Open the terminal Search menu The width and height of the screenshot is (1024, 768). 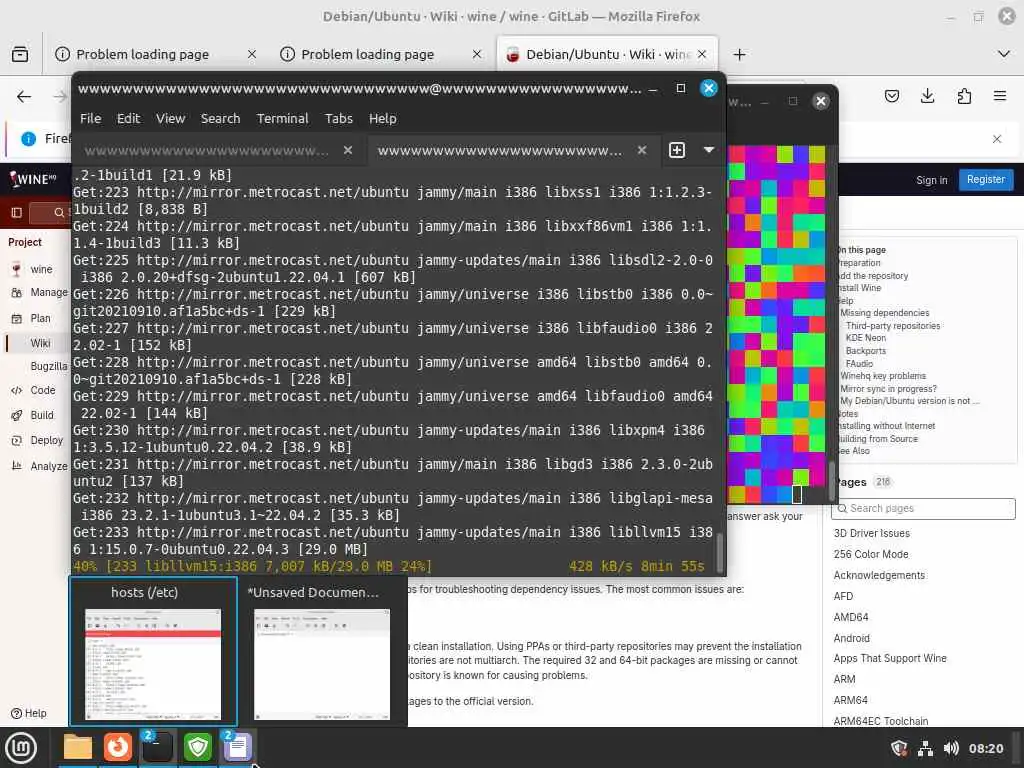pyautogui.click(x=220, y=118)
